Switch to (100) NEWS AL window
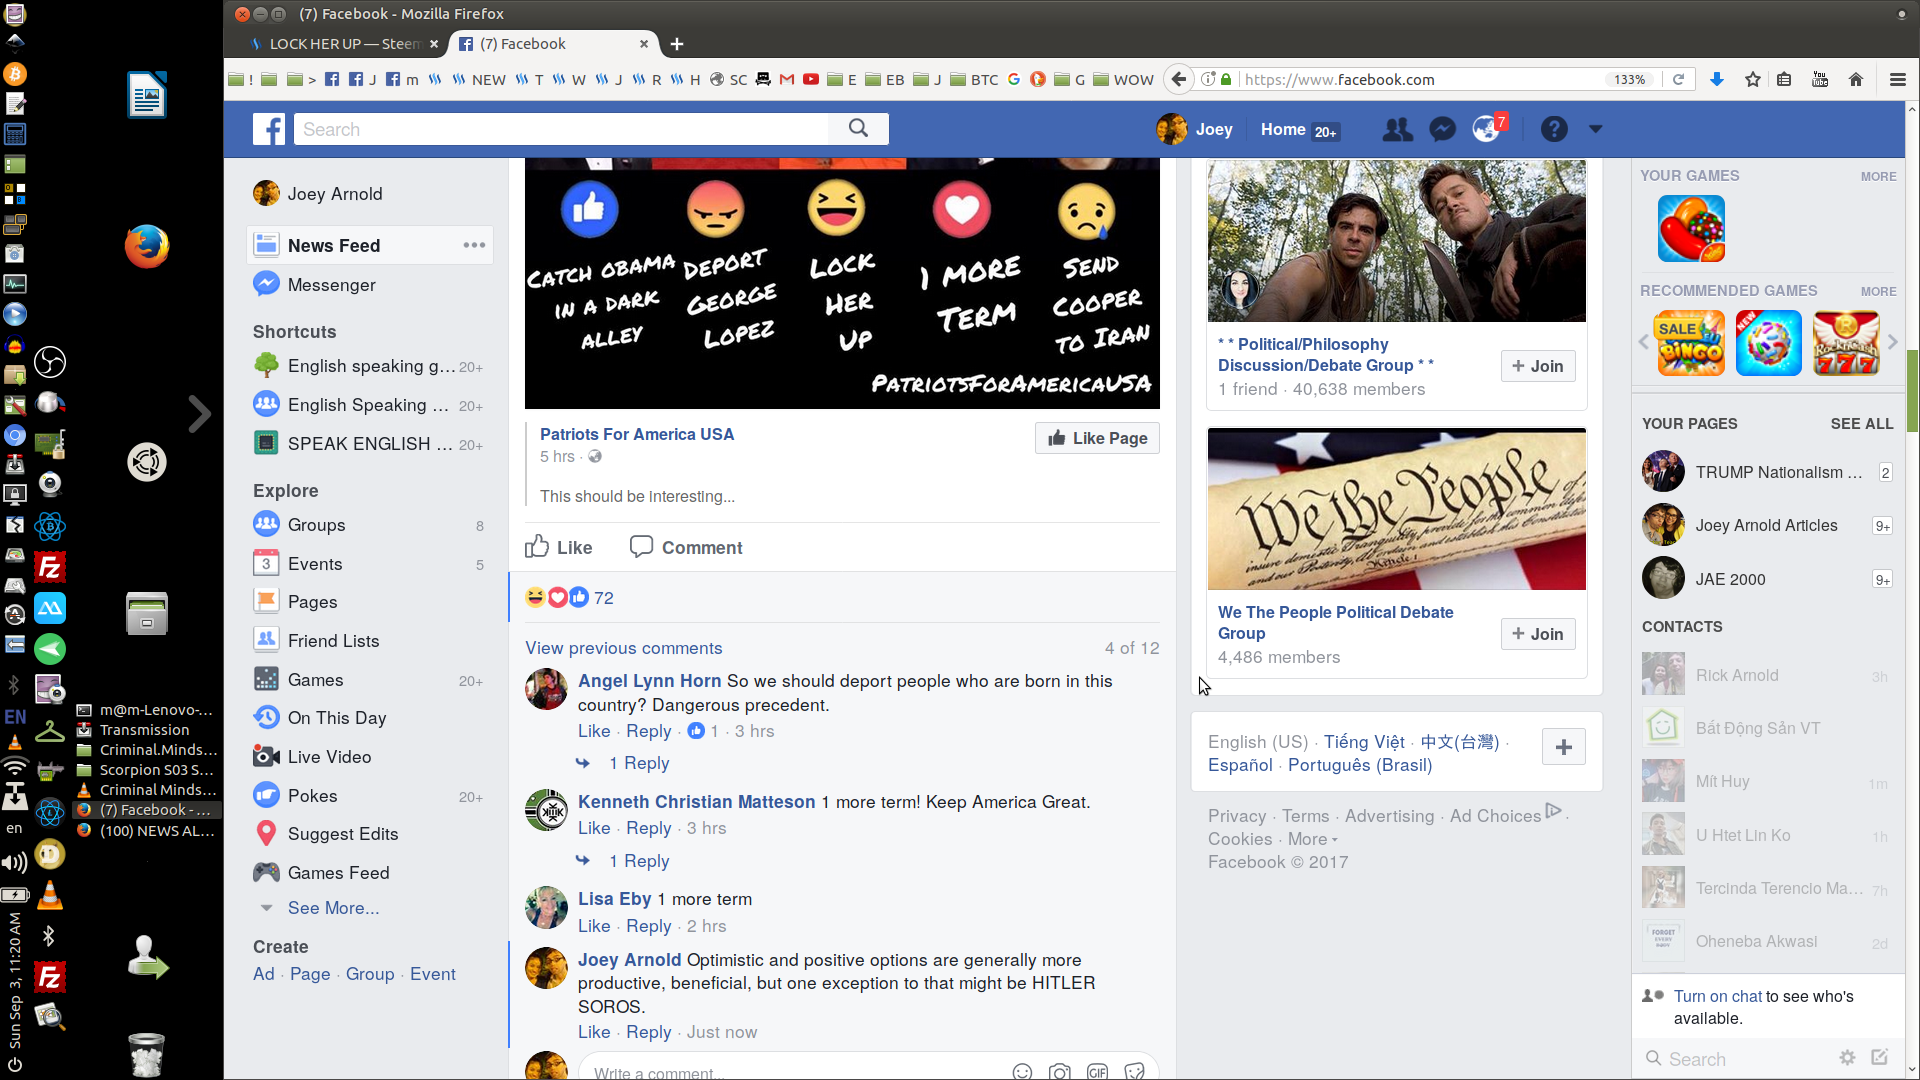This screenshot has width=1920, height=1080. coord(146,830)
